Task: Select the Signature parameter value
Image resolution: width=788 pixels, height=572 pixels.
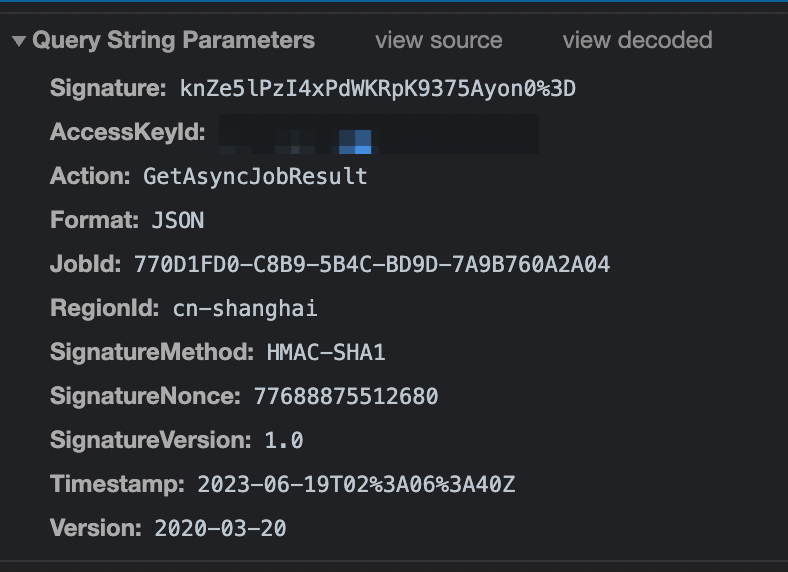Action: point(377,88)
